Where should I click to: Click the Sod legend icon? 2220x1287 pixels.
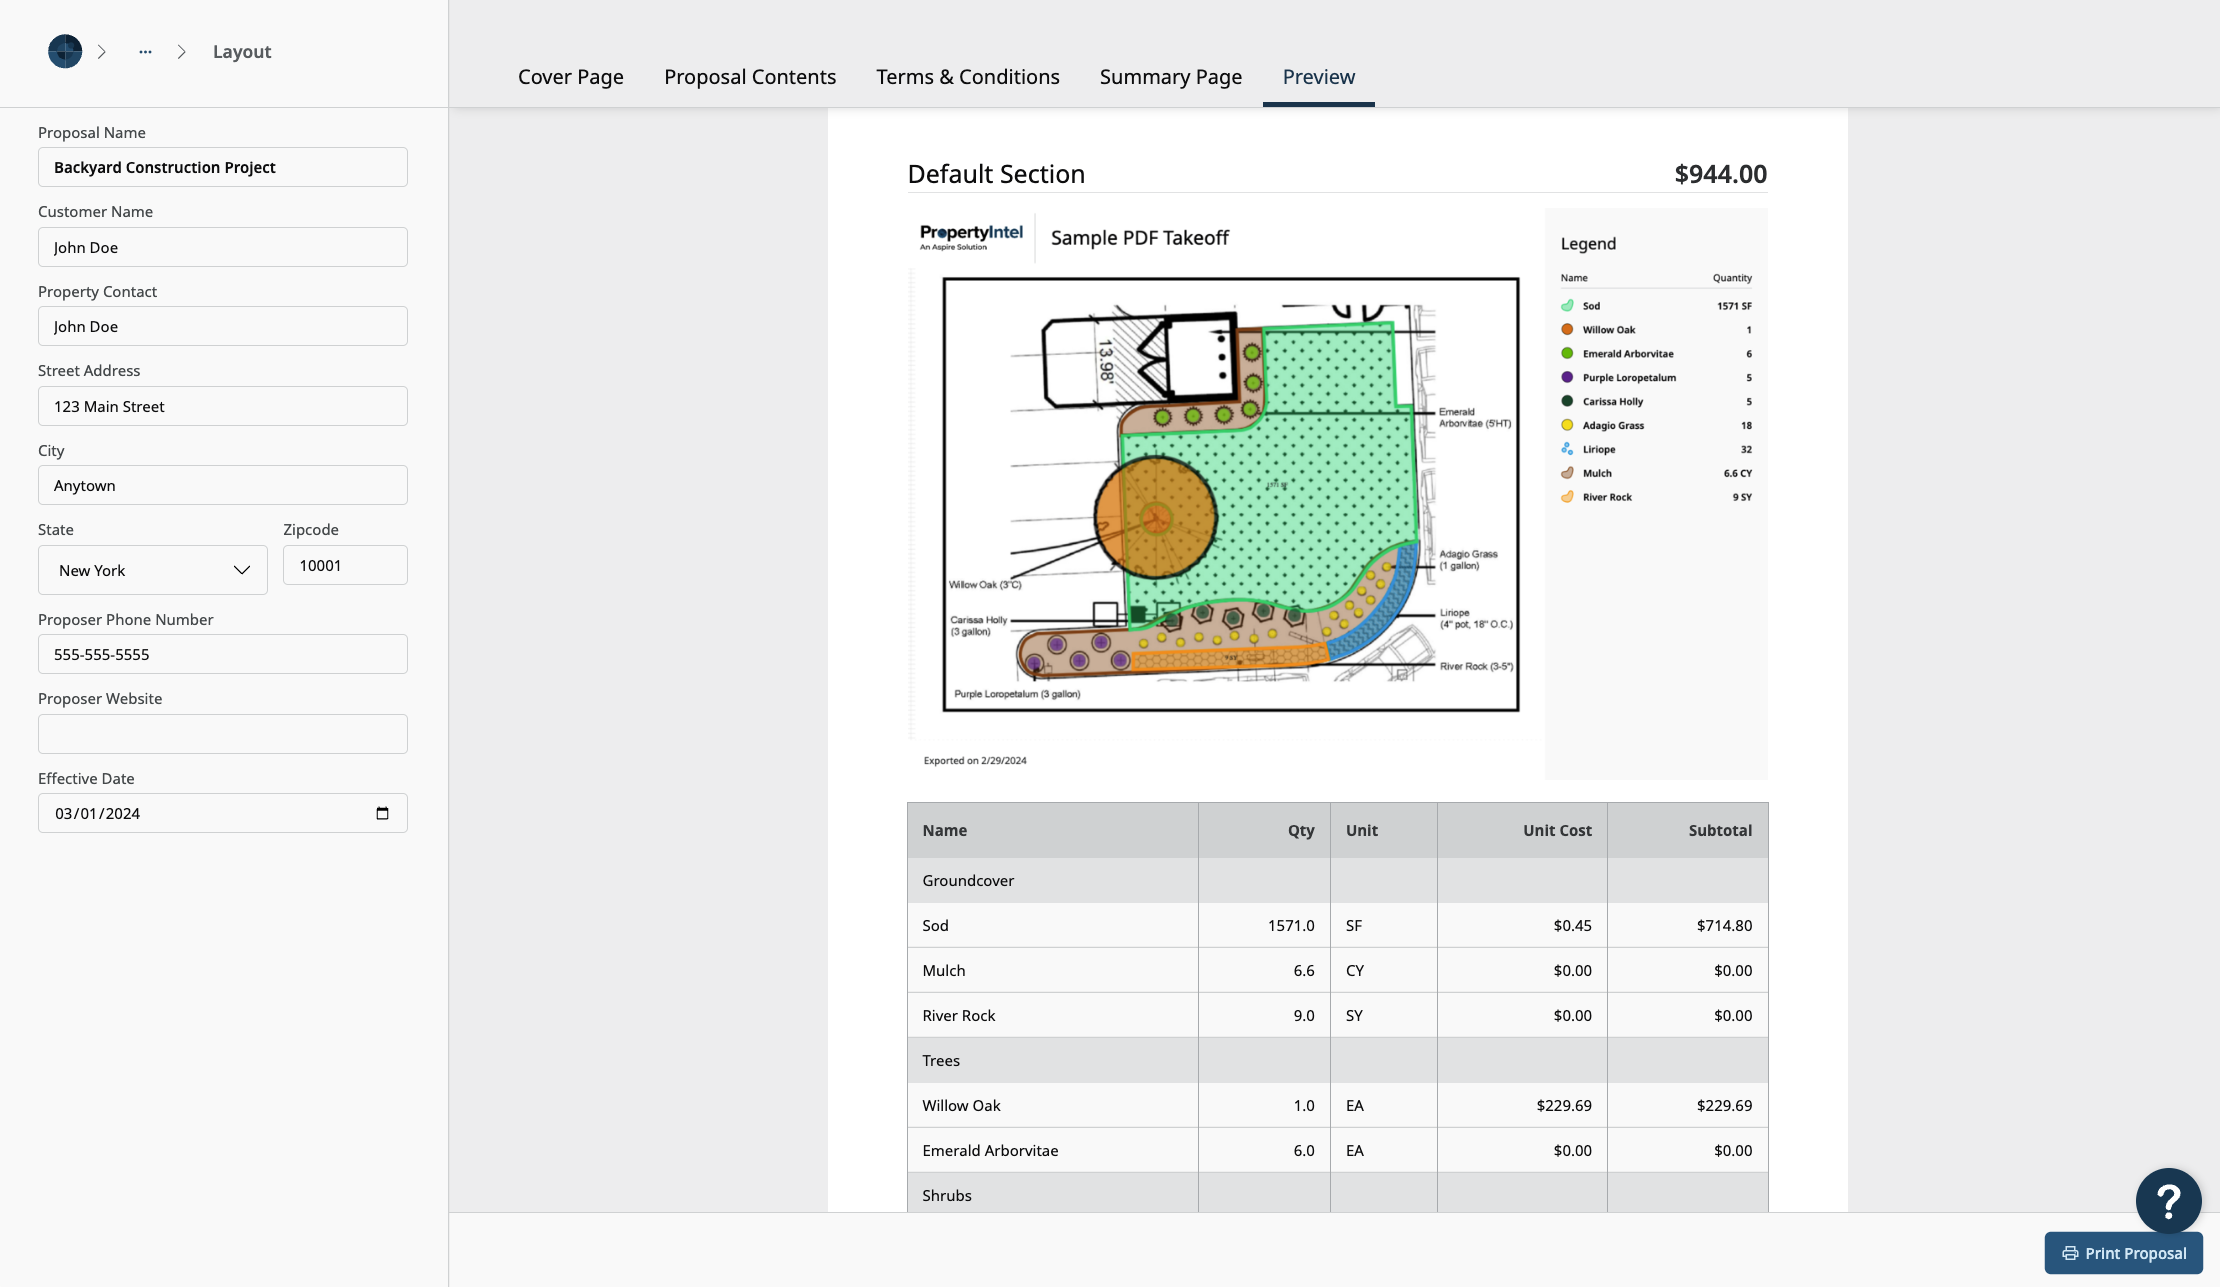coord(1567,306)
